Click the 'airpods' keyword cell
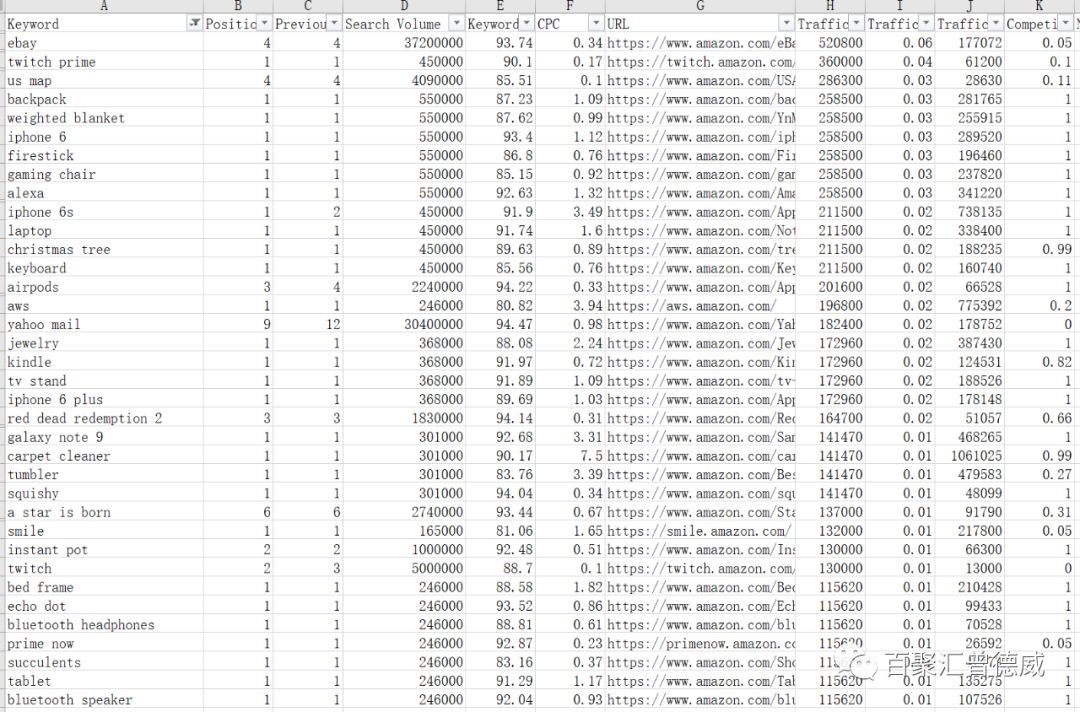This screenshot has height=712, width=1080. point(103,287)
